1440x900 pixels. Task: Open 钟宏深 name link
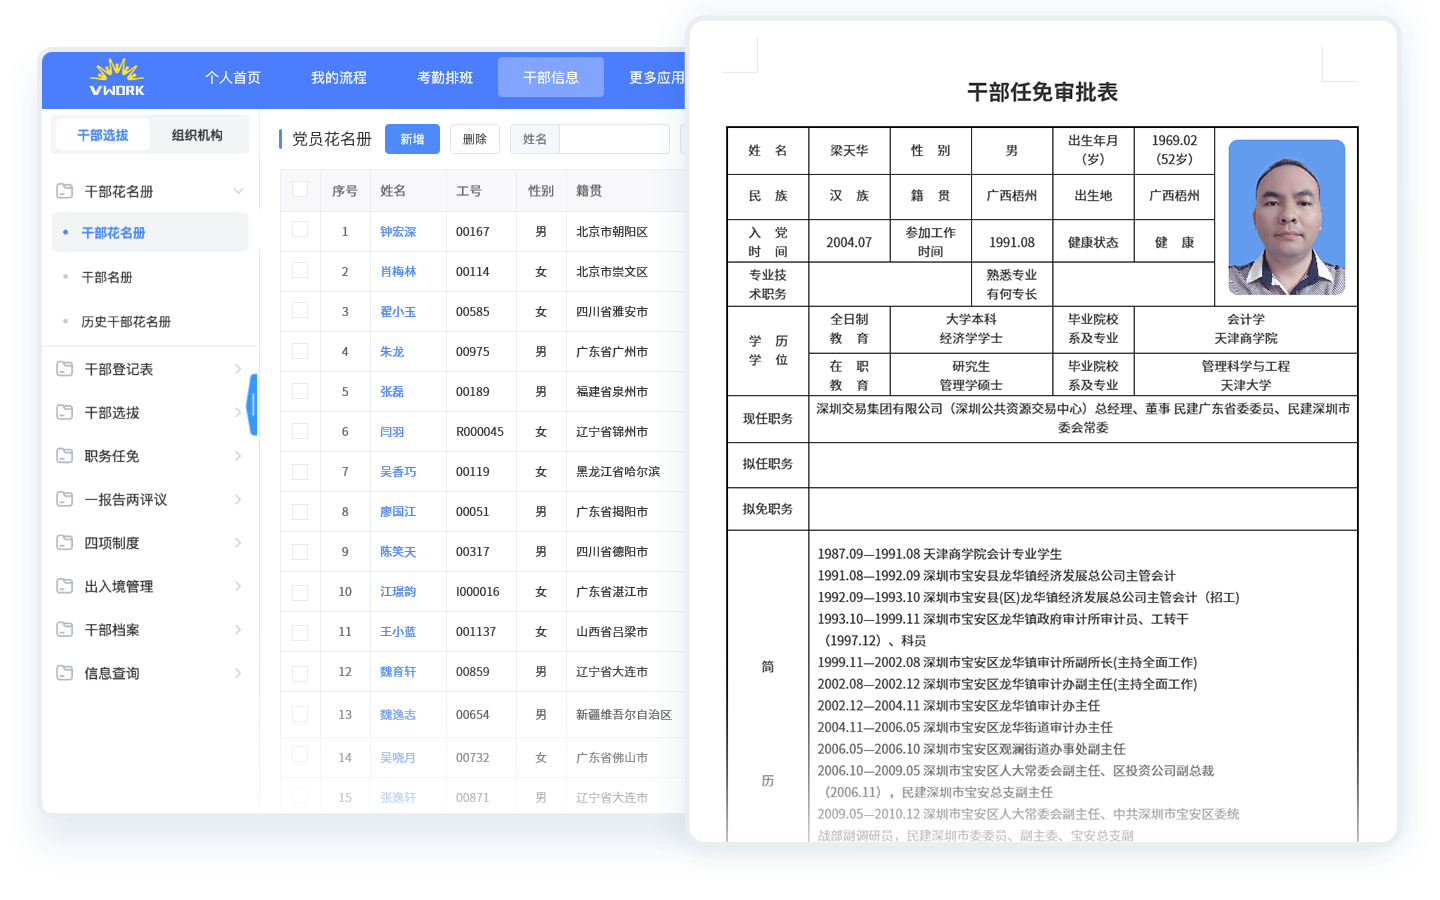pos(398,231)
